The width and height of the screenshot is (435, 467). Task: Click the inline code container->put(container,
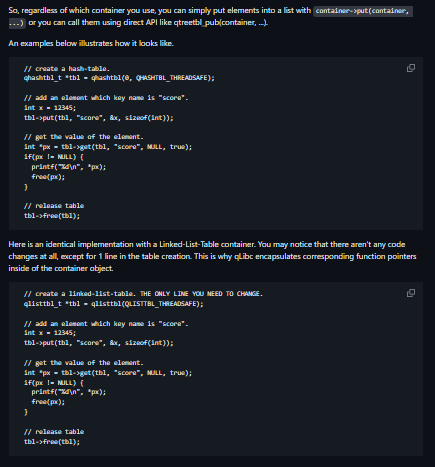[363, 11]
